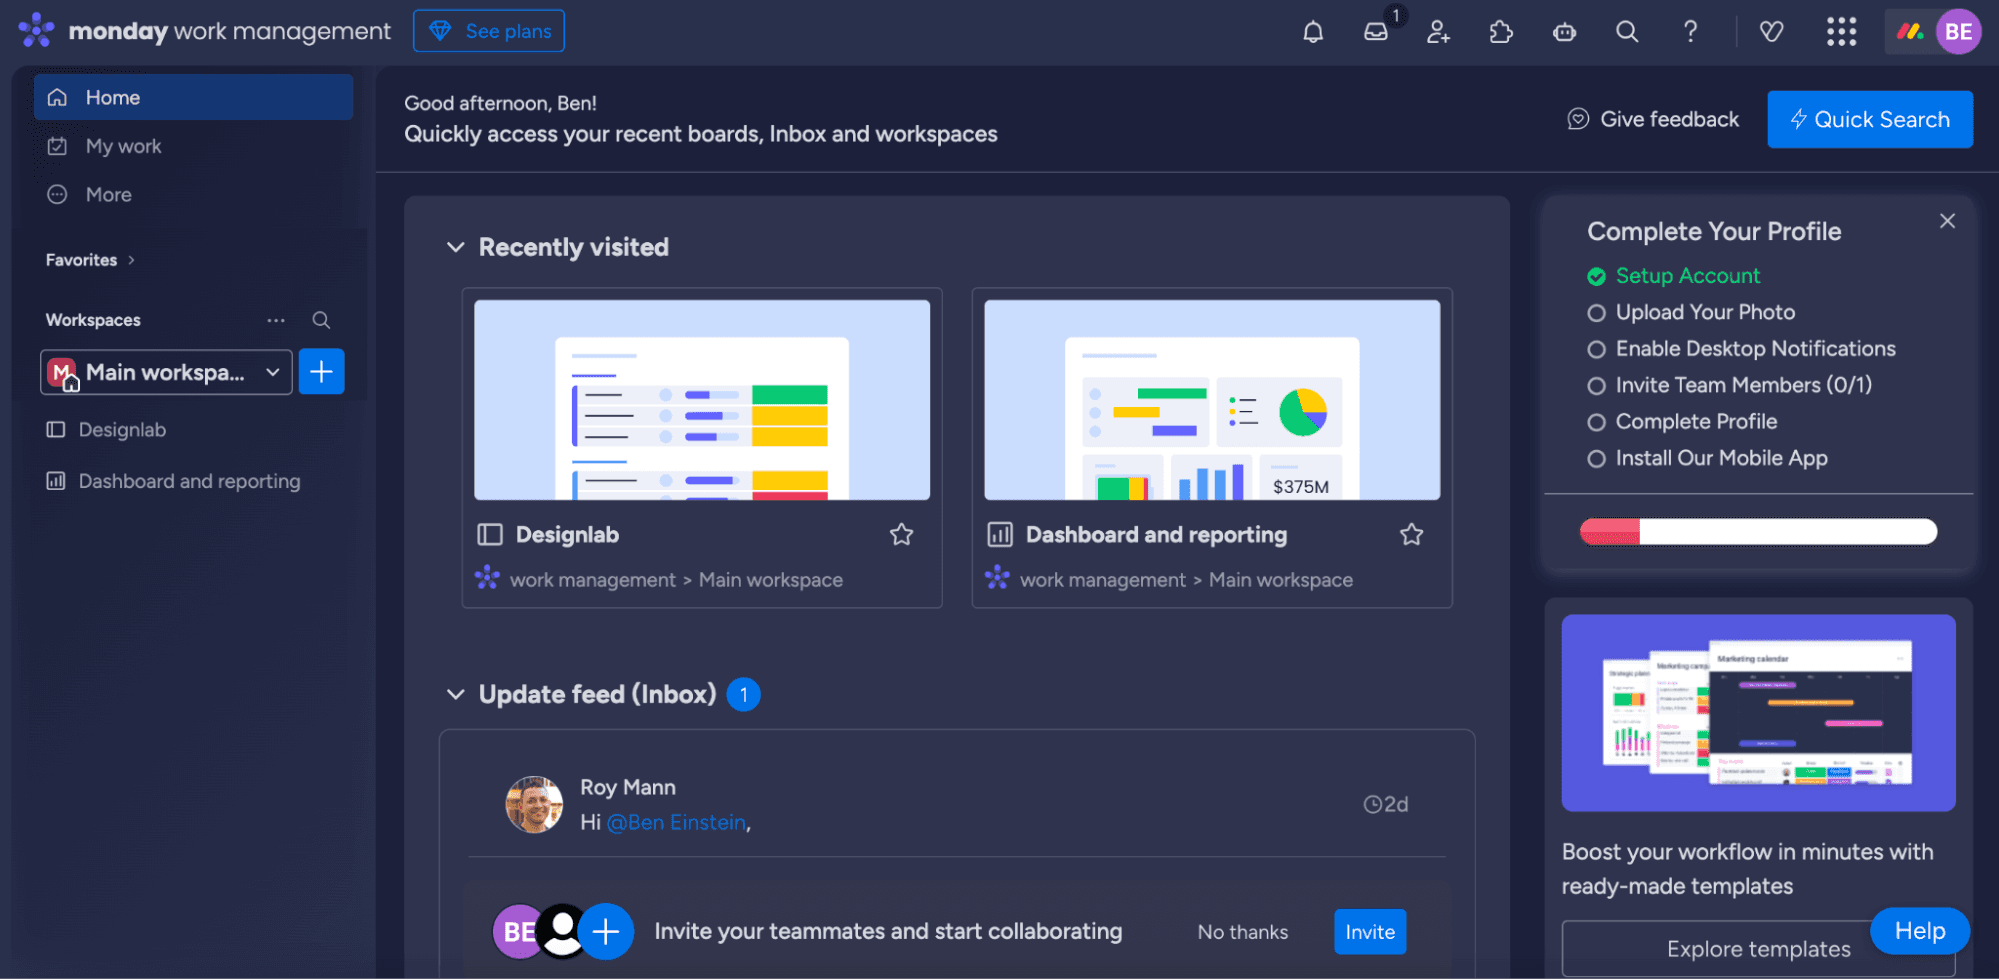
Task: Click the @Ben Einstein mention
Action: pos(677,823)
